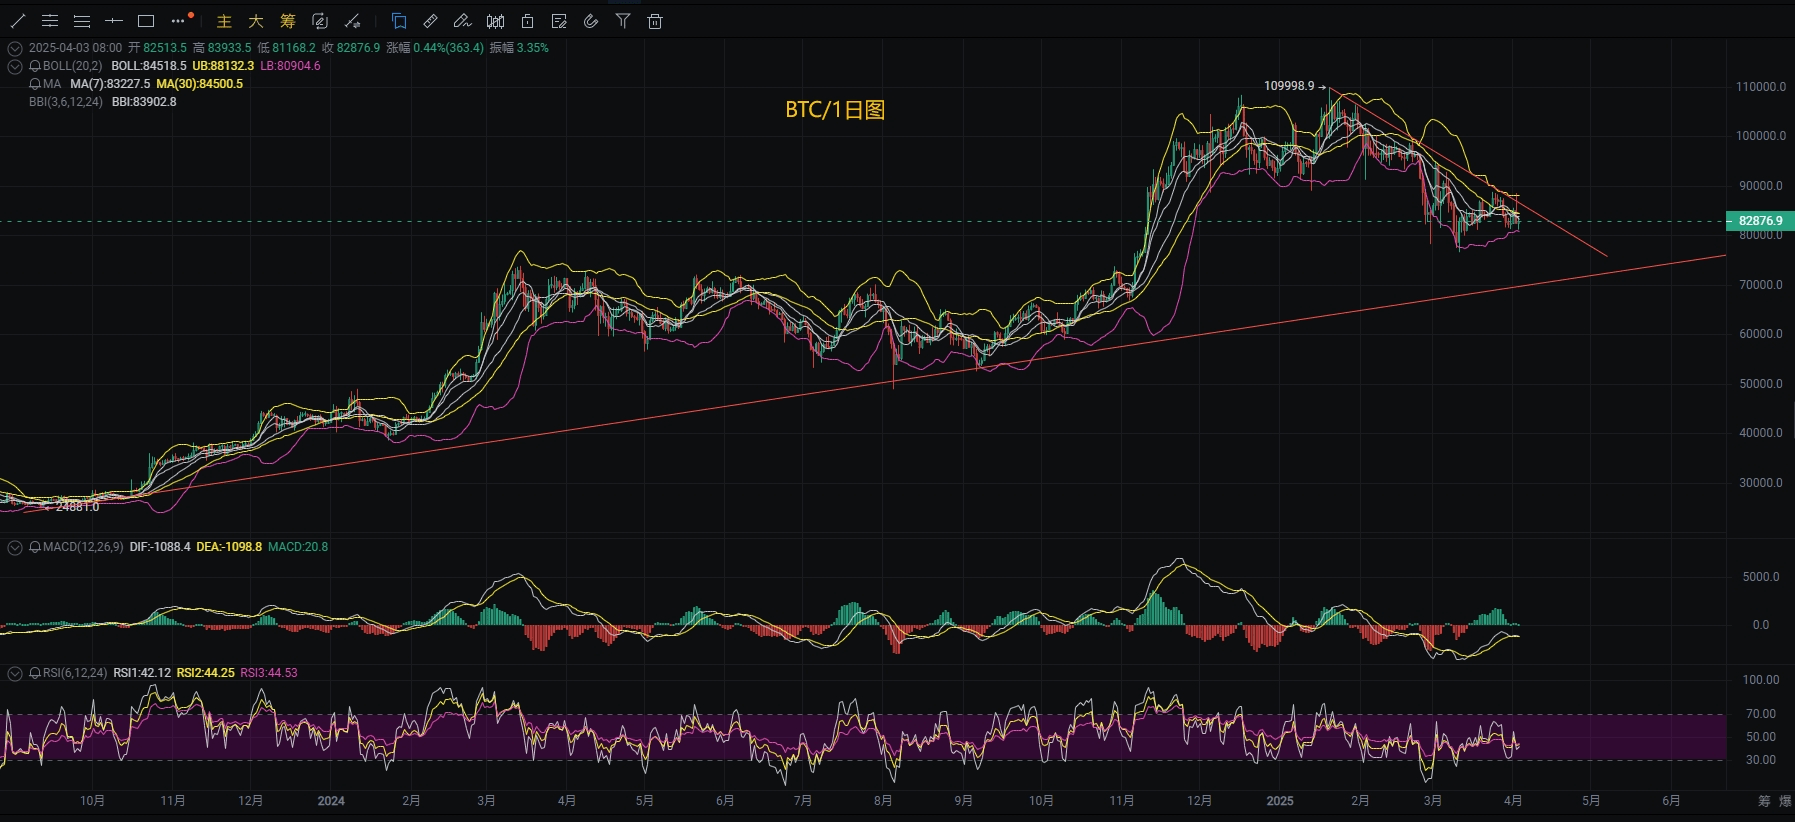Click the 筹 button at bottom right
The height and width of the screenshot is (822, 1795).
1765,801
